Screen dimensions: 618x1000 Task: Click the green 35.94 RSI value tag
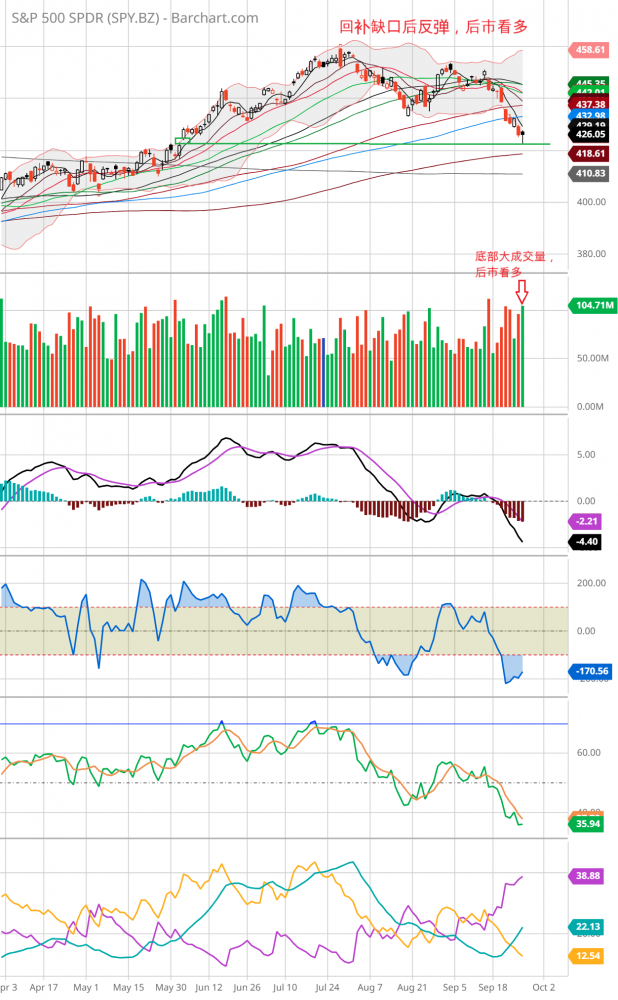(585, 824)
